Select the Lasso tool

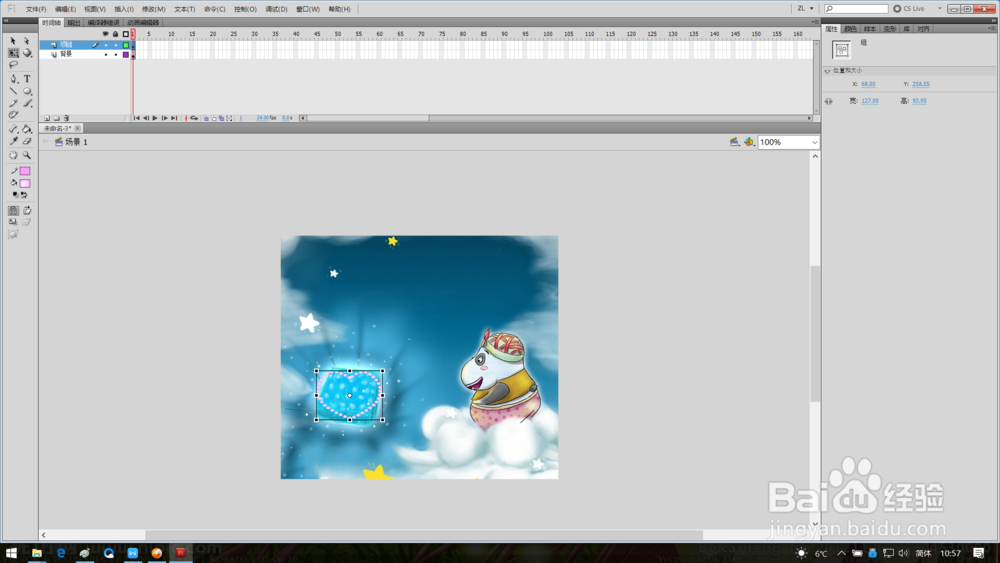pos(13,65)
